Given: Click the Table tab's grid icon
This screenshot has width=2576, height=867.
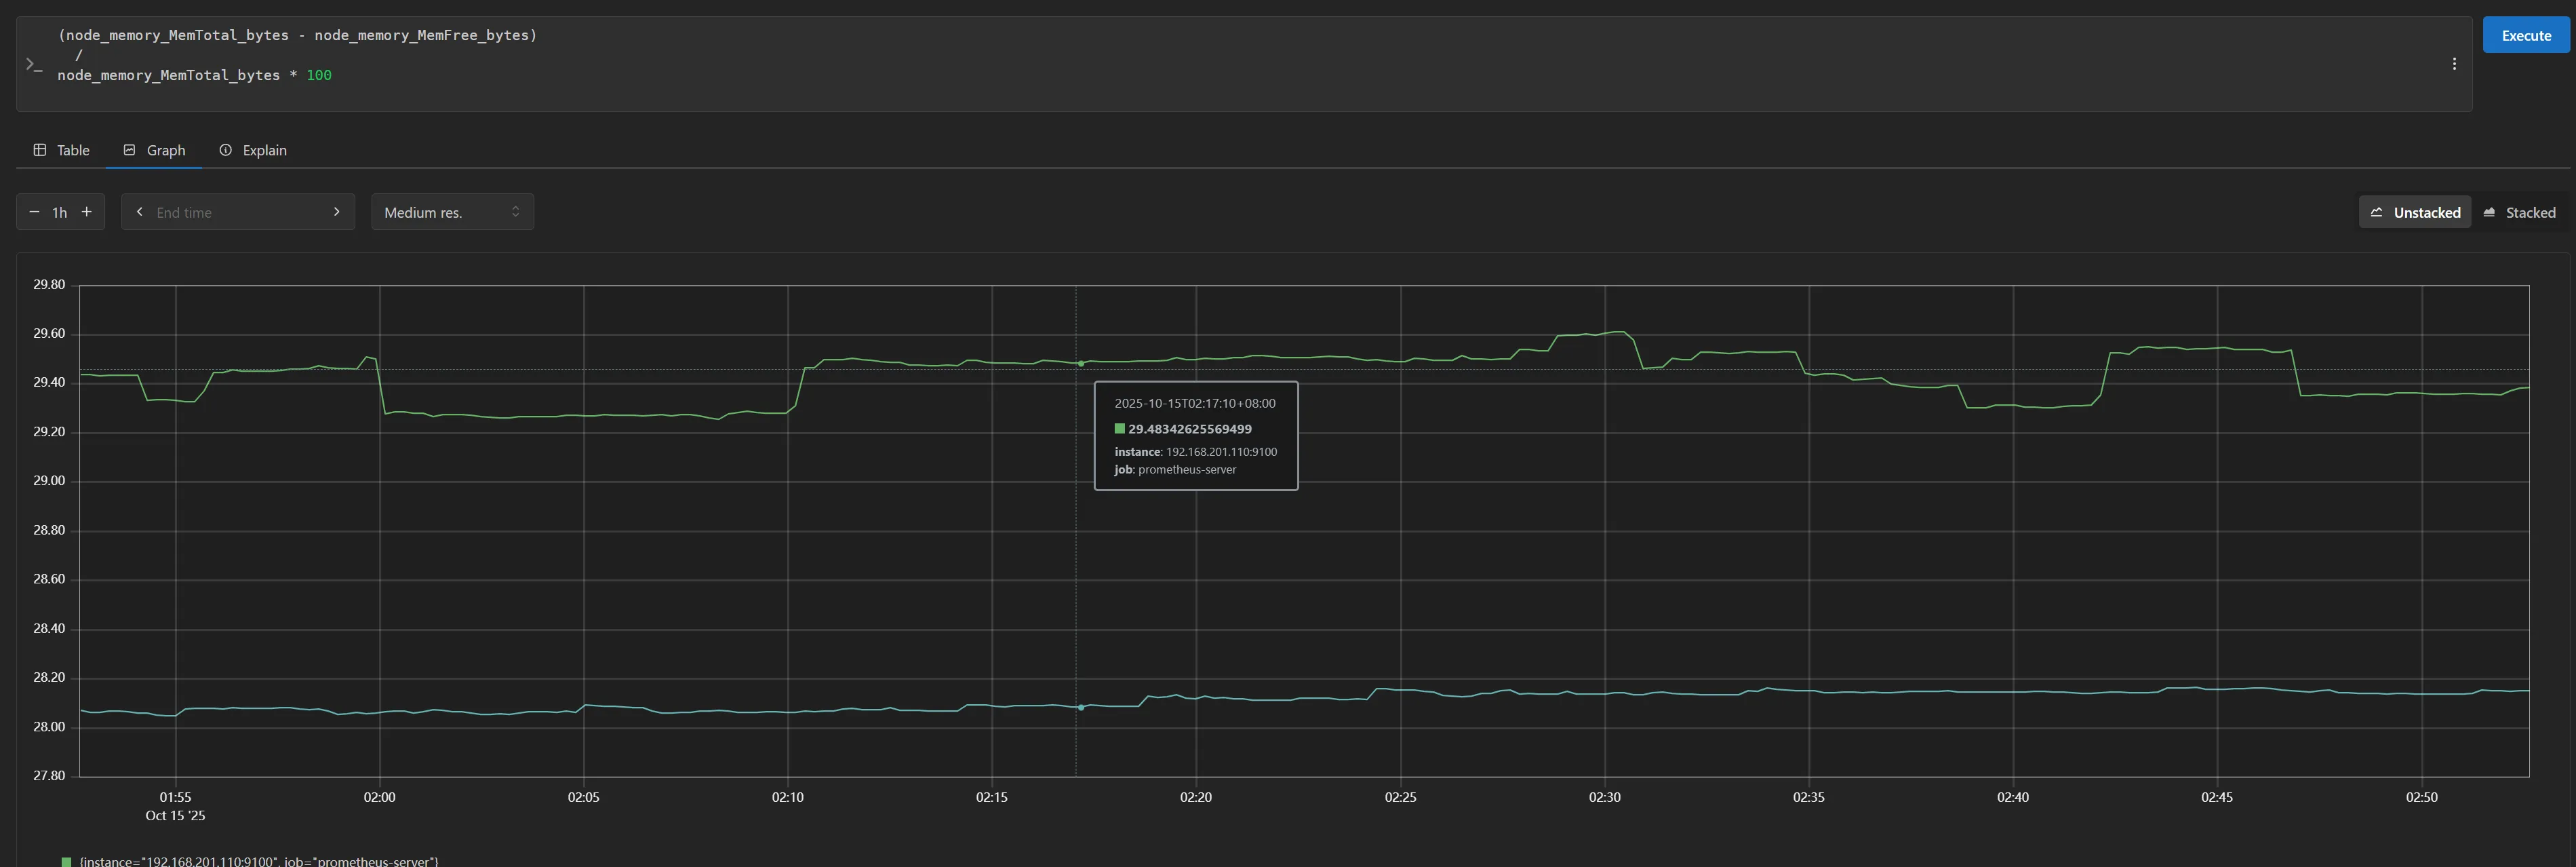Looking at the screenshot, I should [x=40, y=150].
